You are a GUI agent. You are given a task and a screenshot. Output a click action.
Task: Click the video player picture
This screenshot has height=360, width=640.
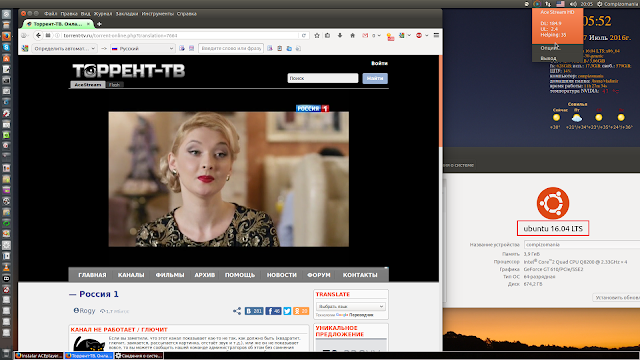click(229, 179)
